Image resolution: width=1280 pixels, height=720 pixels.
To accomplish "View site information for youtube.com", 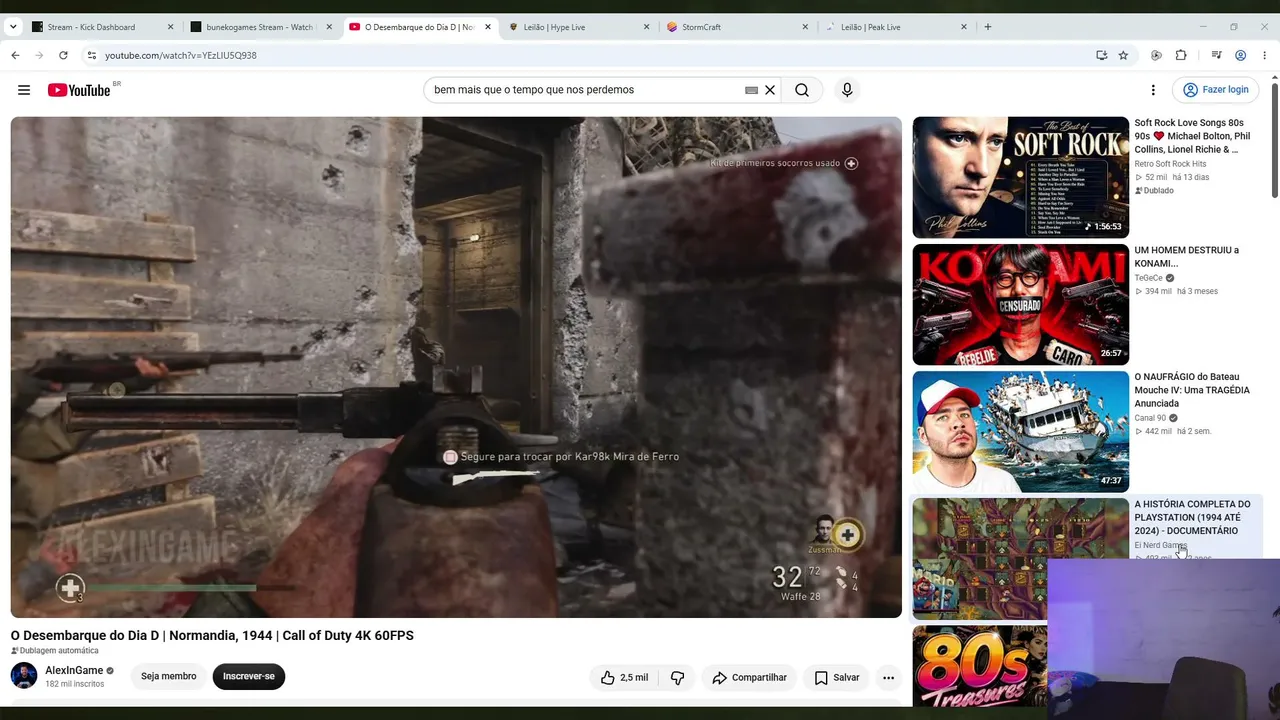I will click(x=91, y=55).
